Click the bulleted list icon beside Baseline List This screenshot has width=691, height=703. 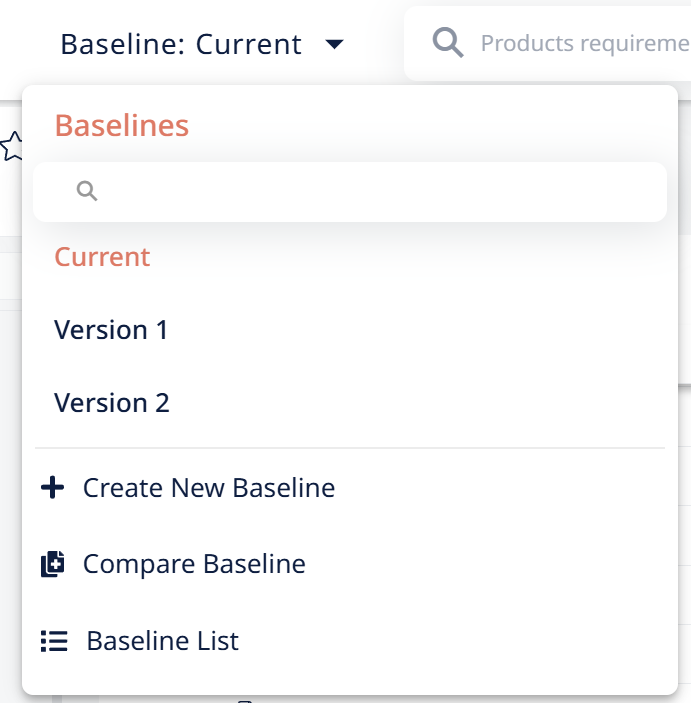(x=54, y=641)
